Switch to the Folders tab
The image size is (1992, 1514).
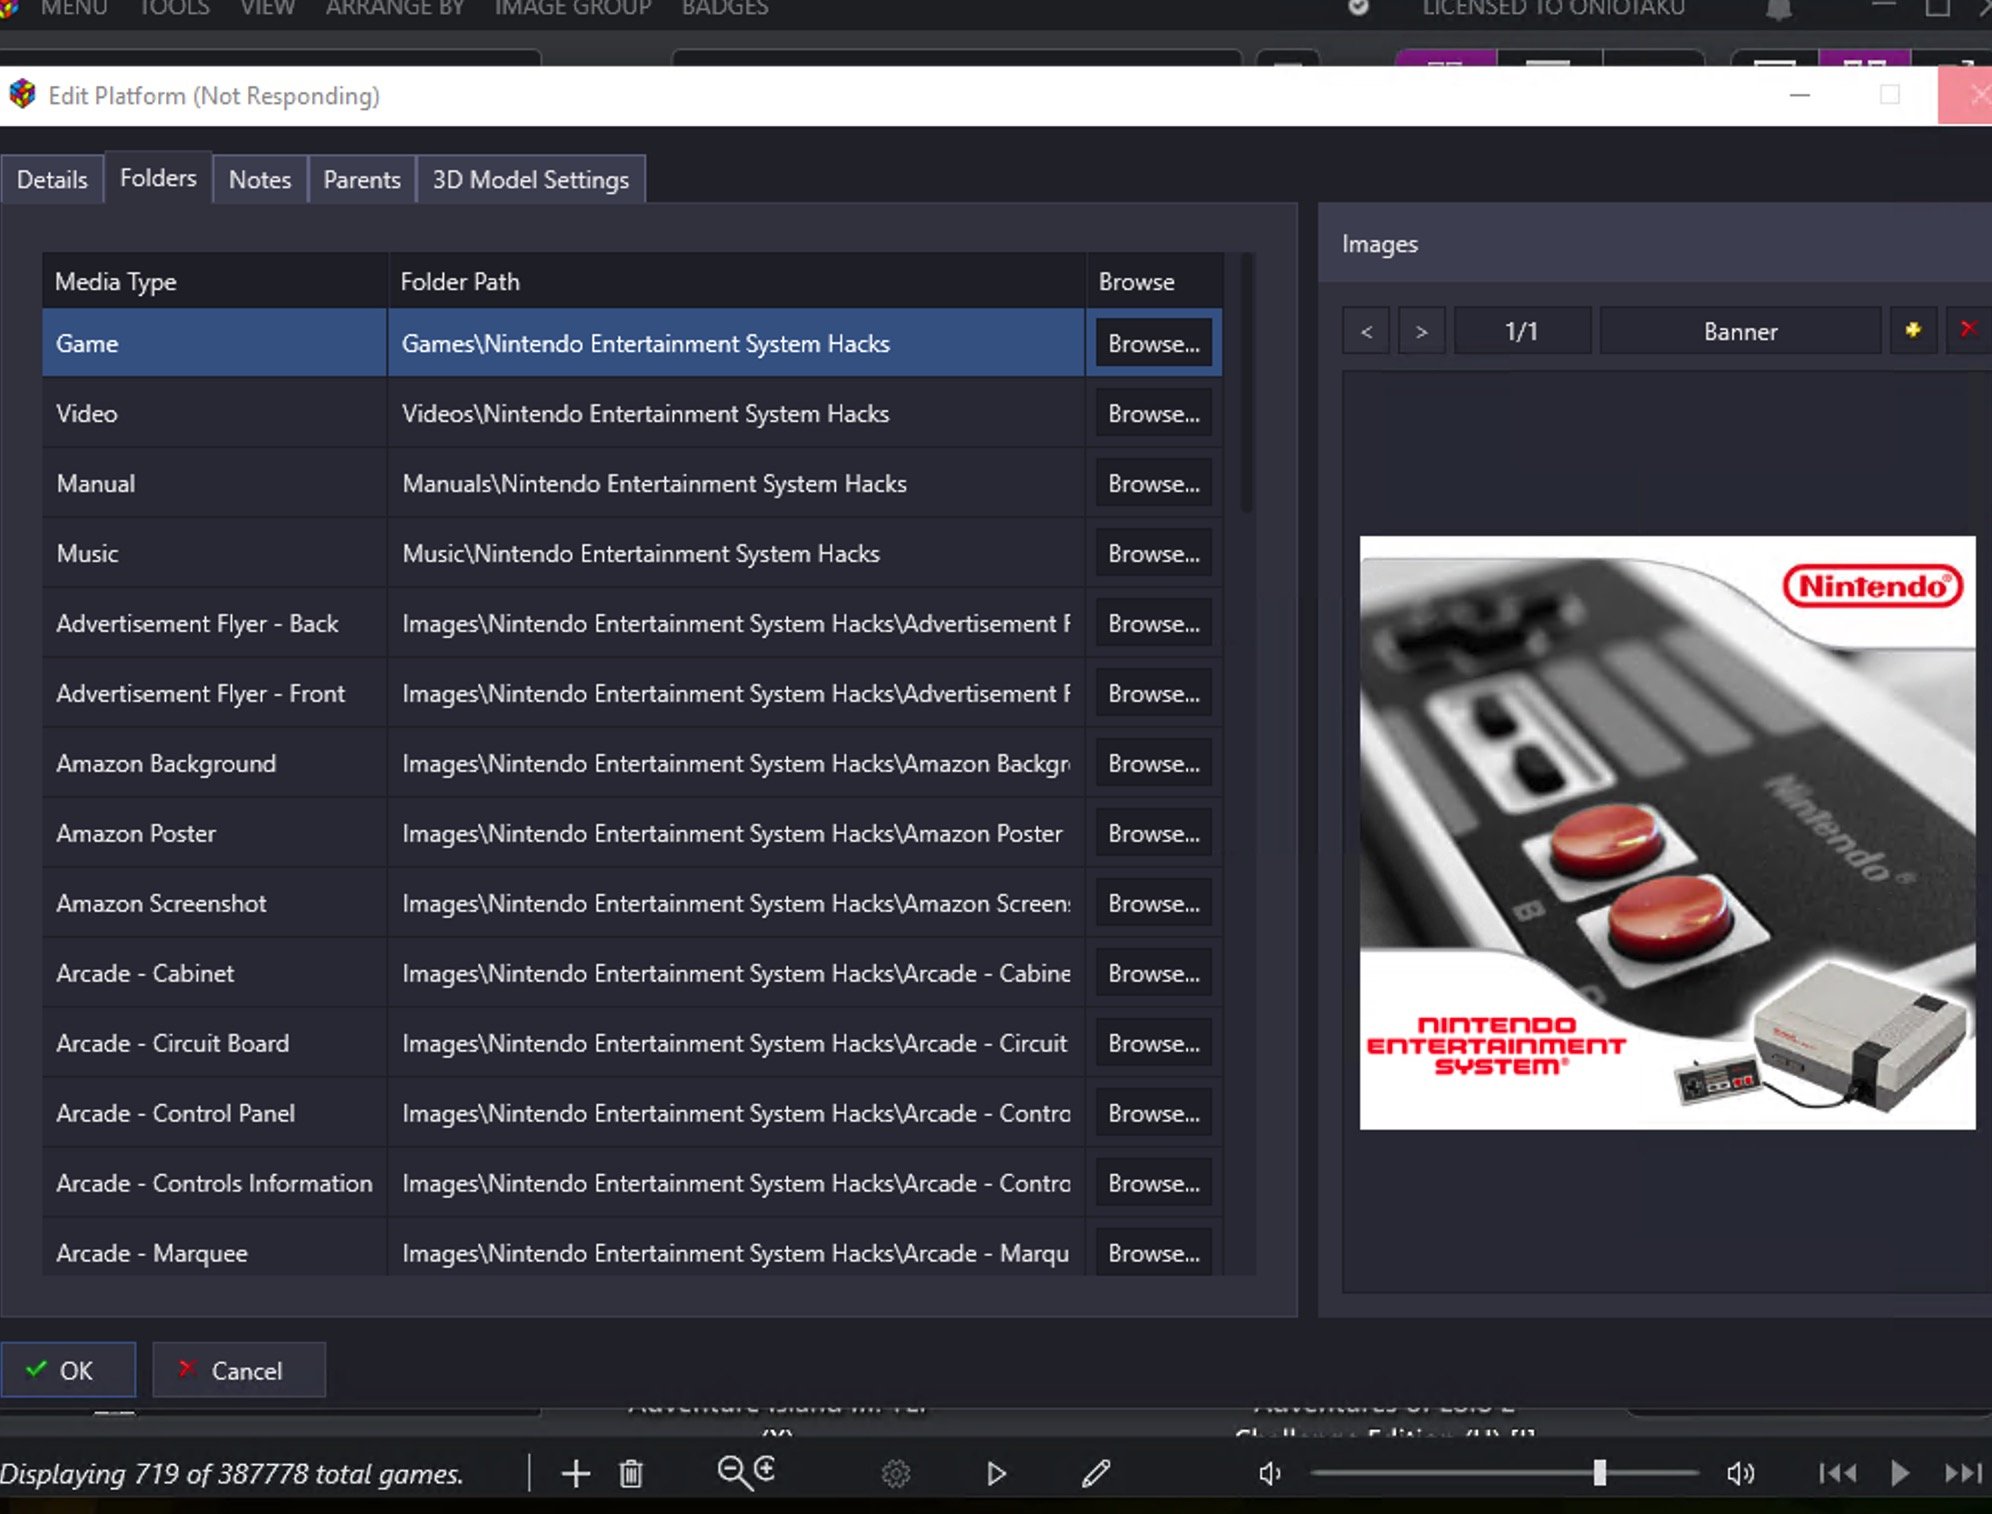coord(158,178)
